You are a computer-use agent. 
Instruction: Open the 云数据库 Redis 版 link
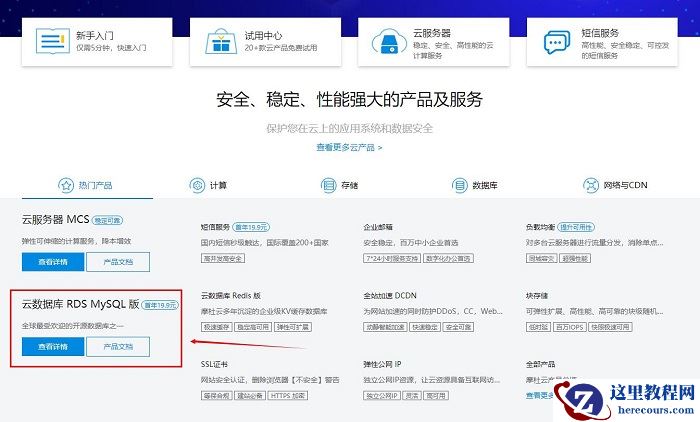(231, 296)
